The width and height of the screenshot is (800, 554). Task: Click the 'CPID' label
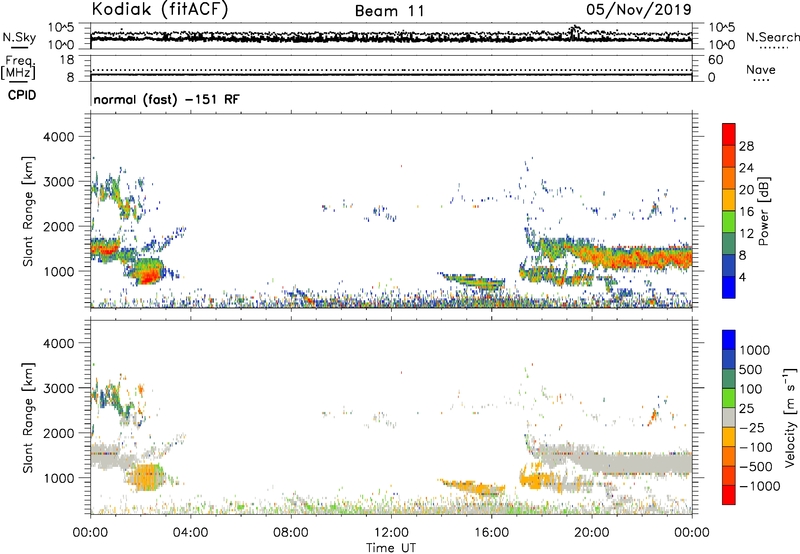pos(22,95)
